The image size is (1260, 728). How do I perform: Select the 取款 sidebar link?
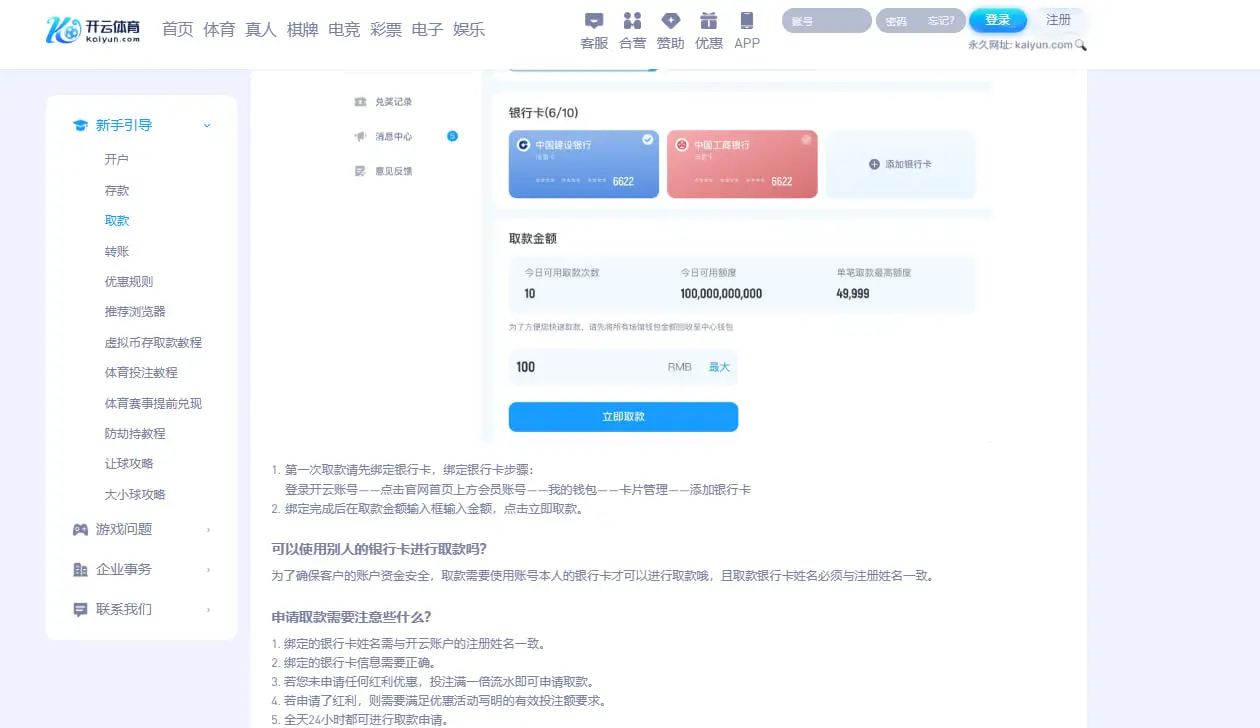point(119,220)
